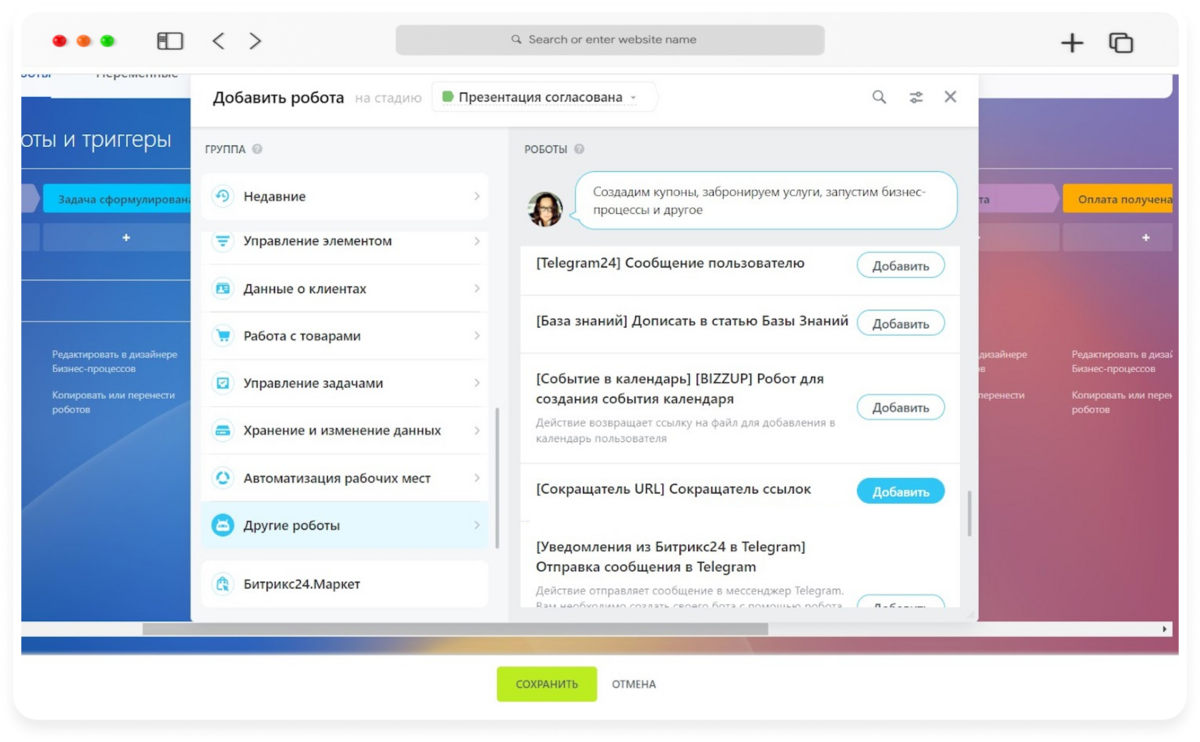This screenshot has height=742, width=1200.
Task: Open the browser sidebar toggle icon
Action: [170, 41]
